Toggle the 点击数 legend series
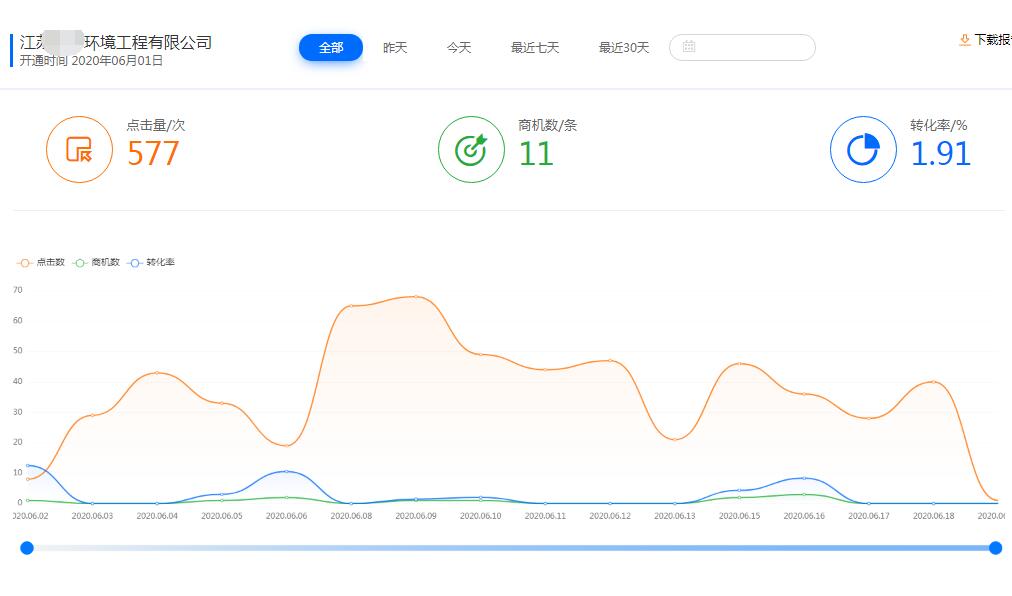 click(x=42, y=262)
